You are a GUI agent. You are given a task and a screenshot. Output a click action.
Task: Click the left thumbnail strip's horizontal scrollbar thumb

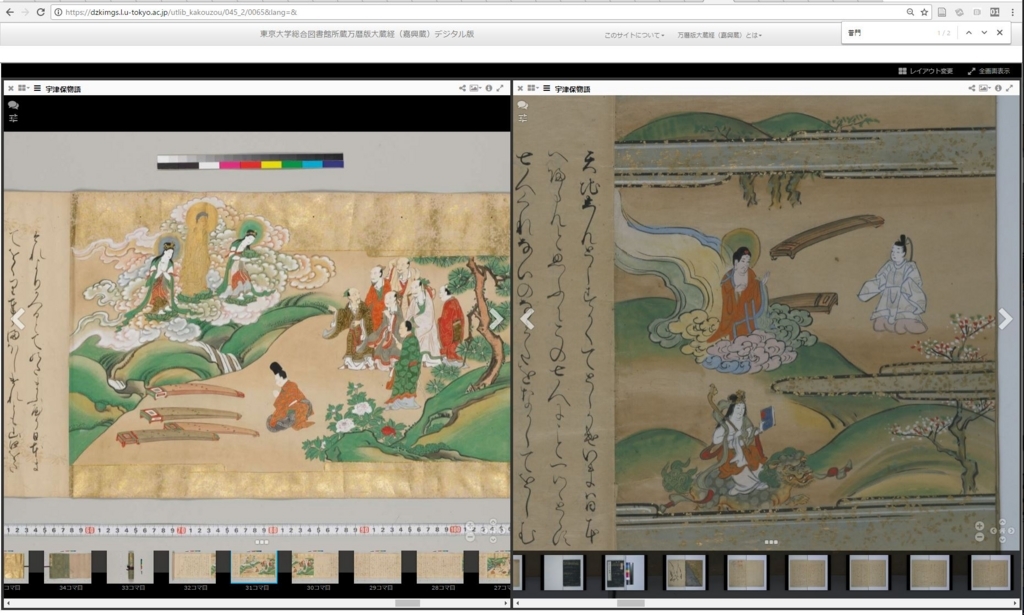click(408, 603)
